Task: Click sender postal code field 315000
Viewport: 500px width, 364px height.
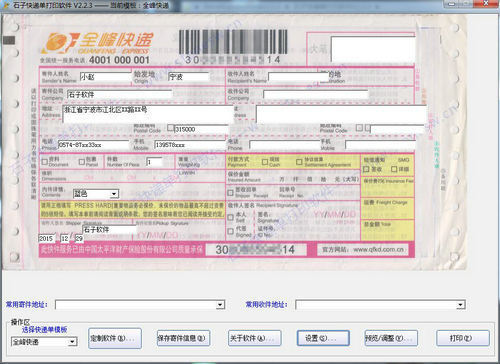Action: (x=201, y=129)
